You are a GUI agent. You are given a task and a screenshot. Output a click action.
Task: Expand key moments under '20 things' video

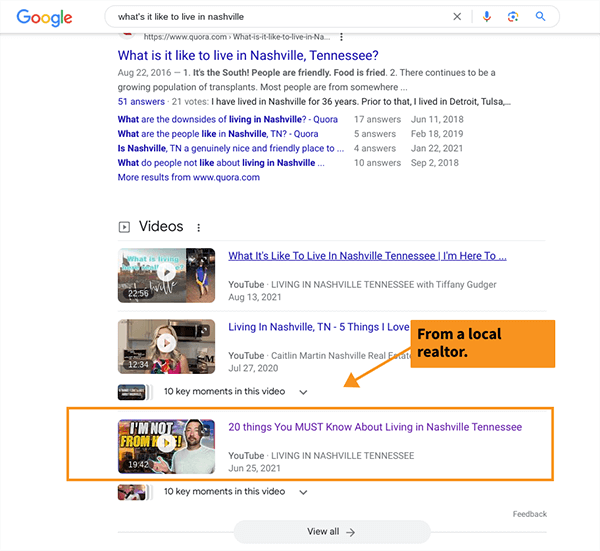(x=303, y=492)
